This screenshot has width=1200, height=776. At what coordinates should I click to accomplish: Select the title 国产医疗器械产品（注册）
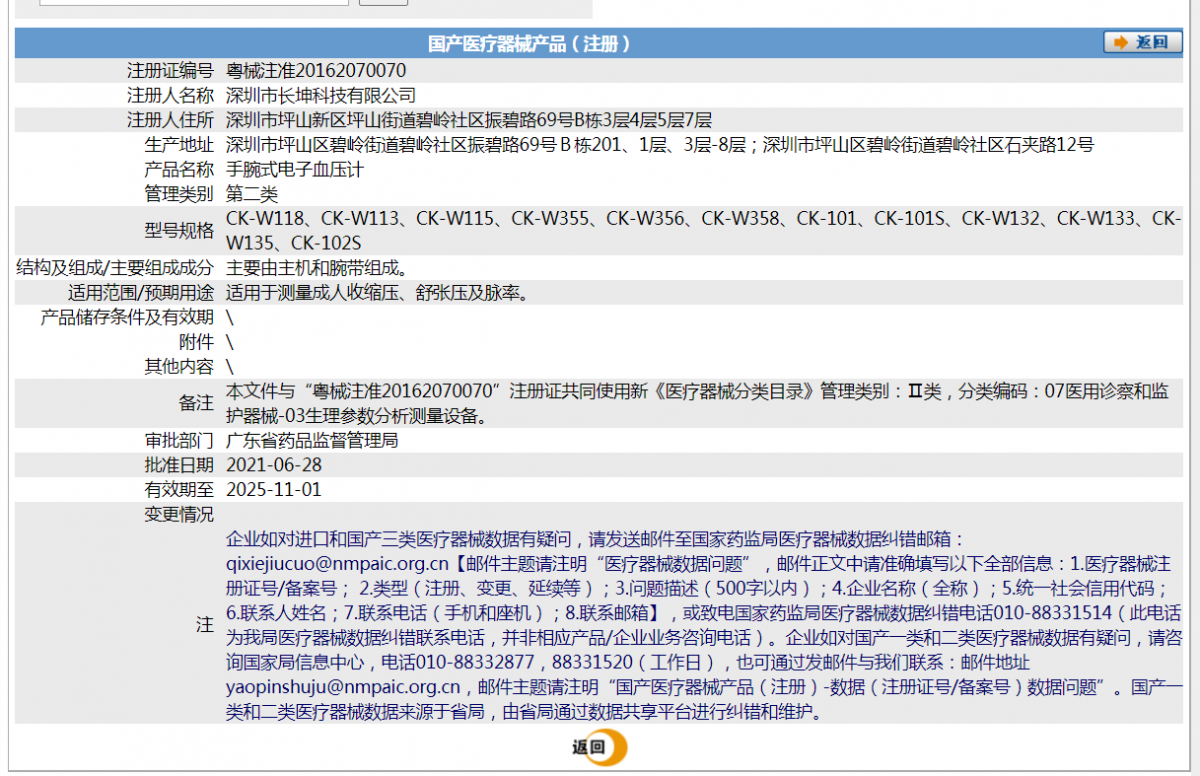click(x=529, y=43)
